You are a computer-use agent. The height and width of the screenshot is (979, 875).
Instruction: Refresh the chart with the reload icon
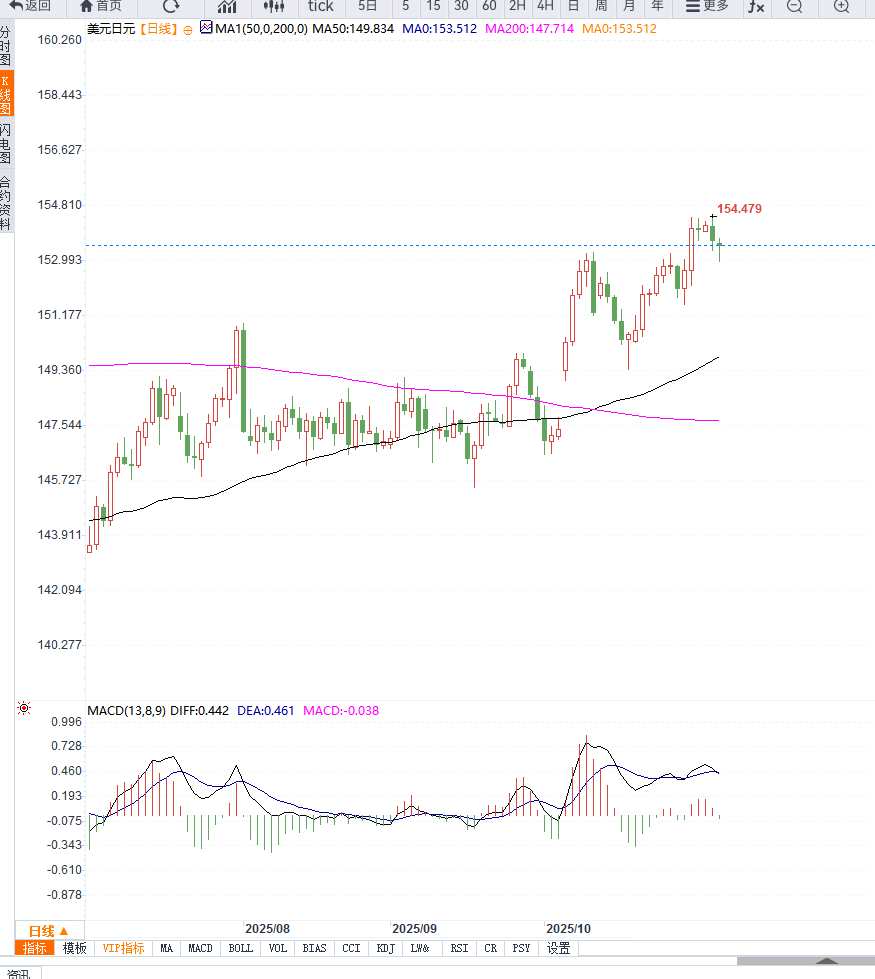[x=171, y=6]
